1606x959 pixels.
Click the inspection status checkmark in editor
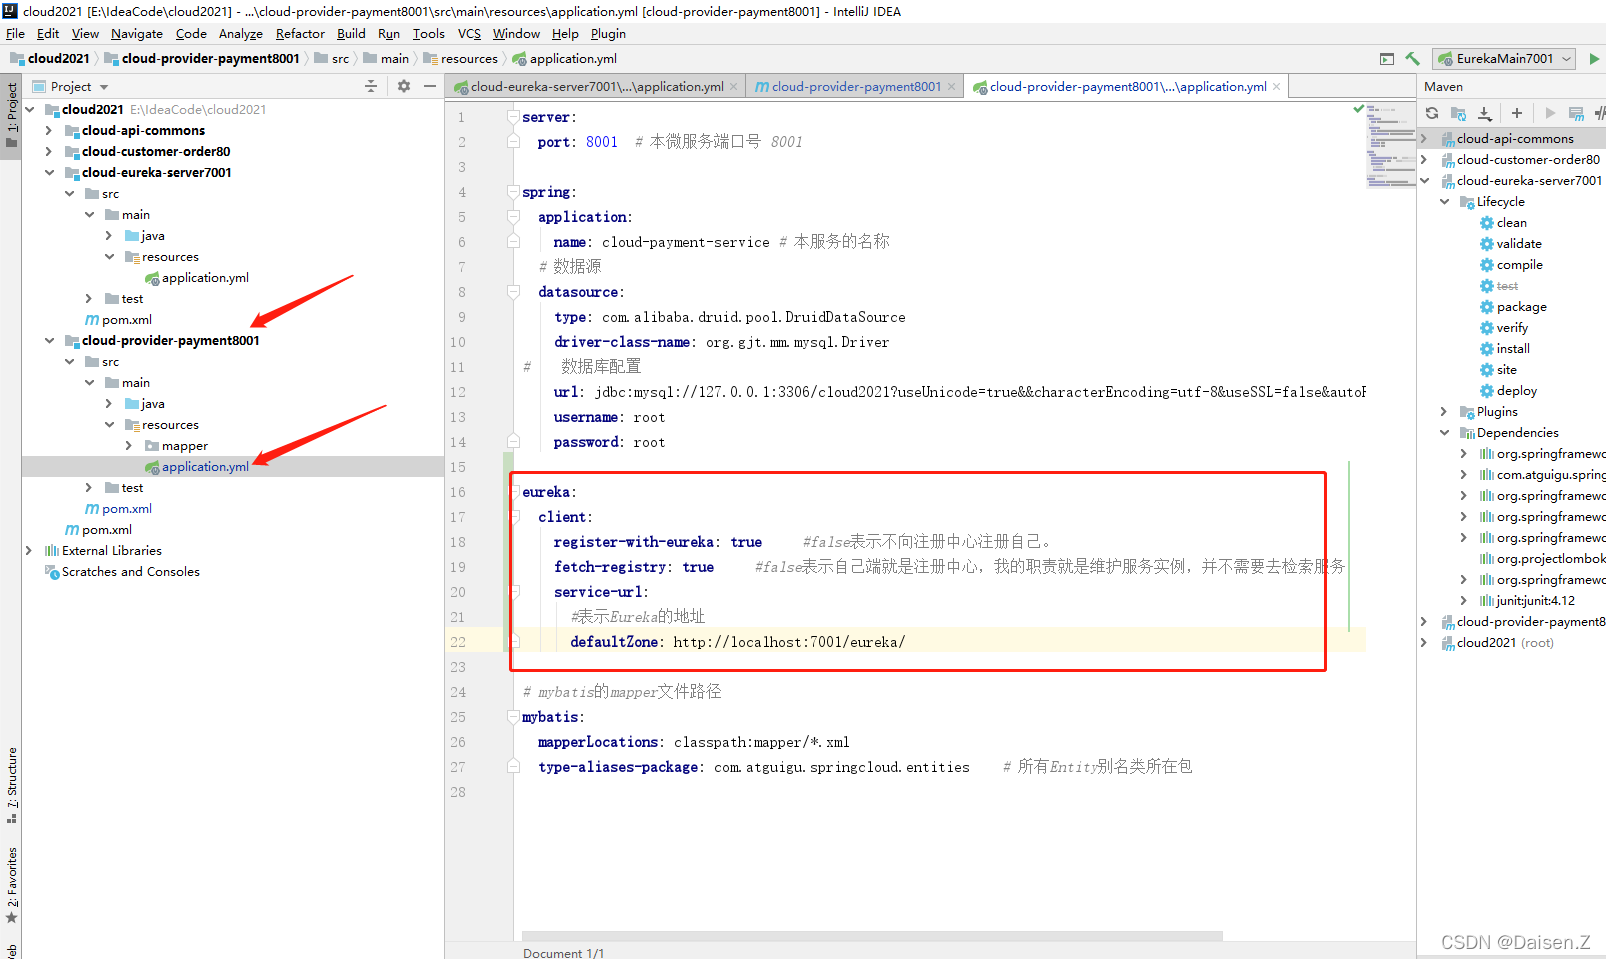point(1358,108)
